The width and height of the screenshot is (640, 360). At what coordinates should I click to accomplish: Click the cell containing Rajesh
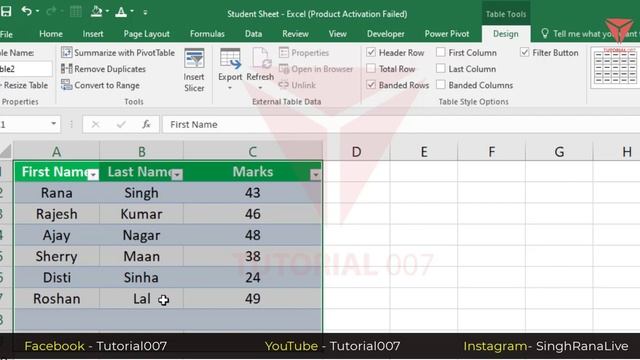pos(56,214)
